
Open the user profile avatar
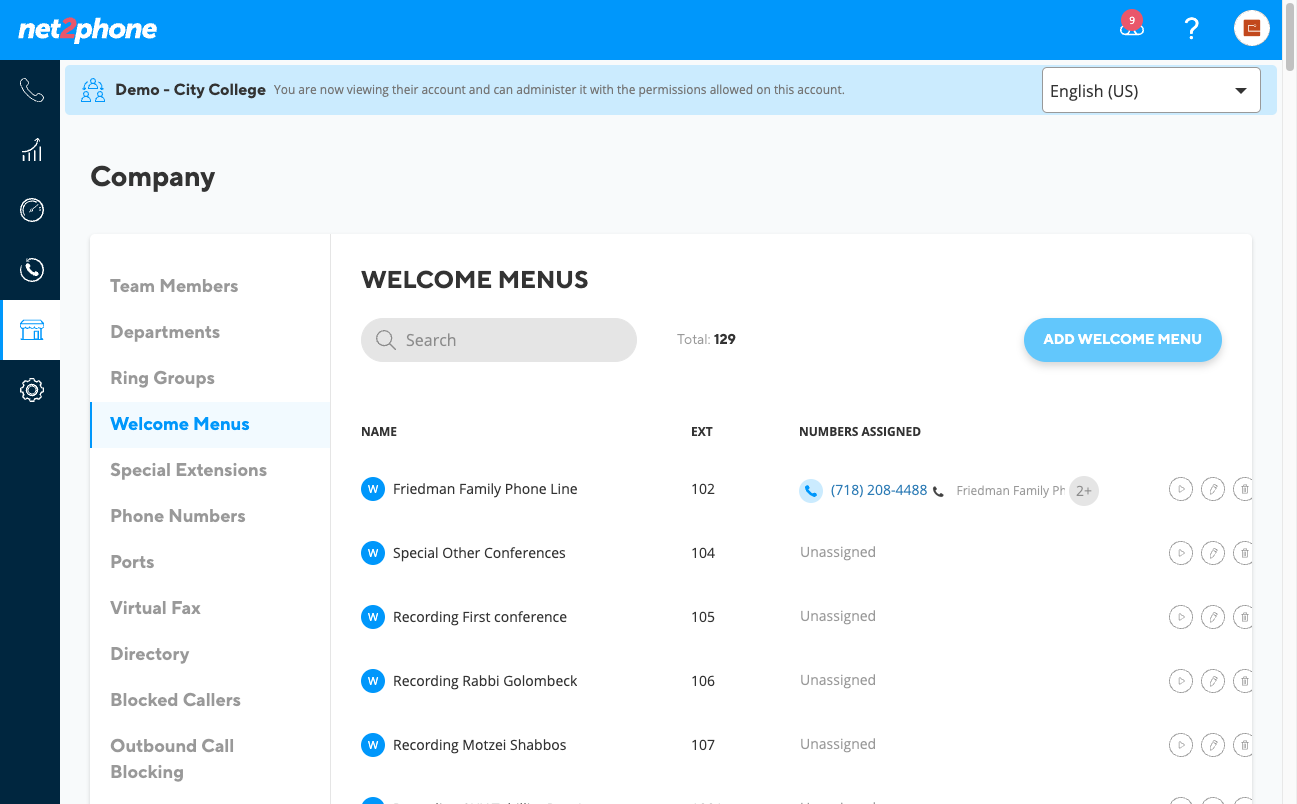coord(1252,28)
